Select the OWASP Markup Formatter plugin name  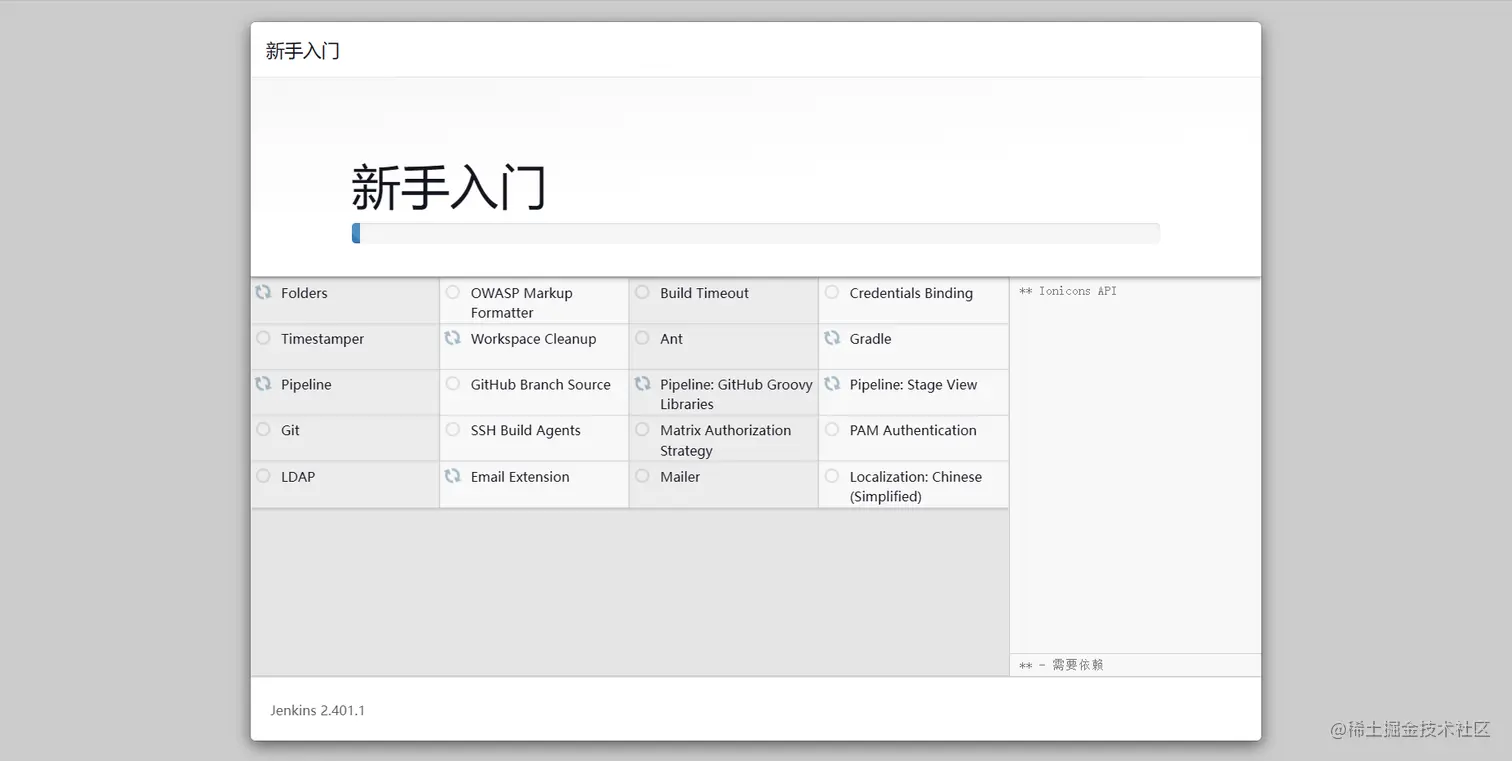(522, 303)
